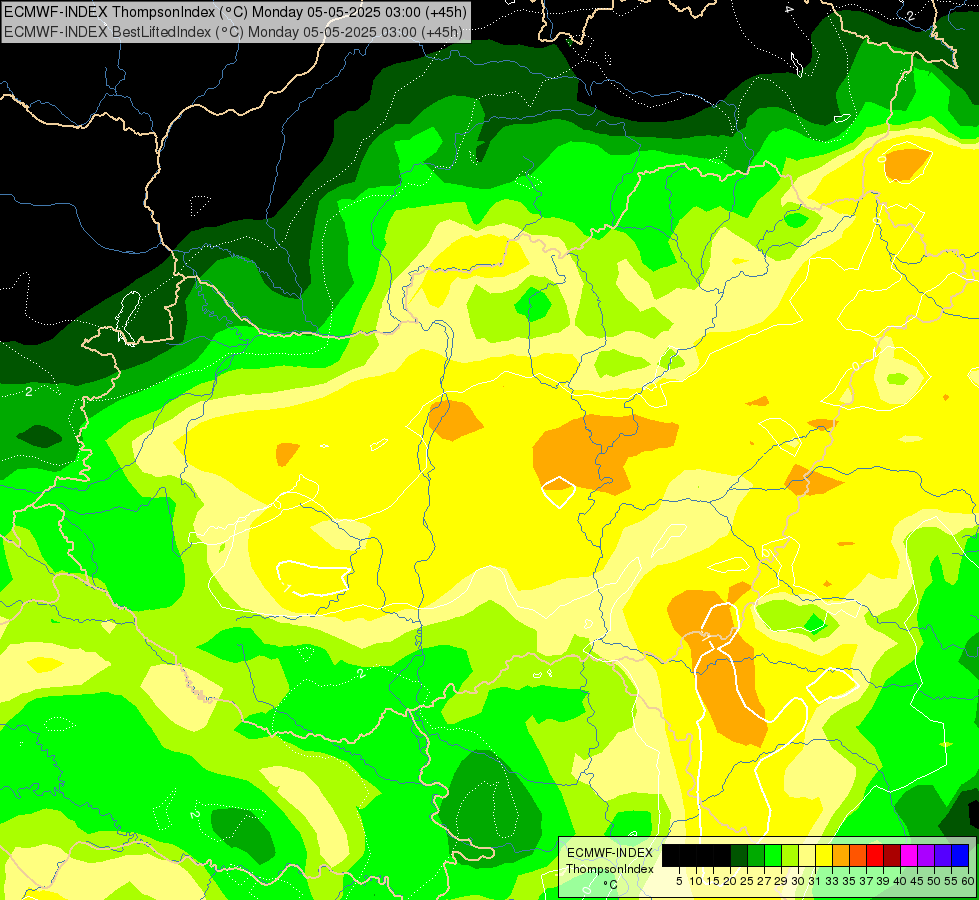
Task: Click the dark green 20–25 legend swatch
Action: click(x=739, y=855)
